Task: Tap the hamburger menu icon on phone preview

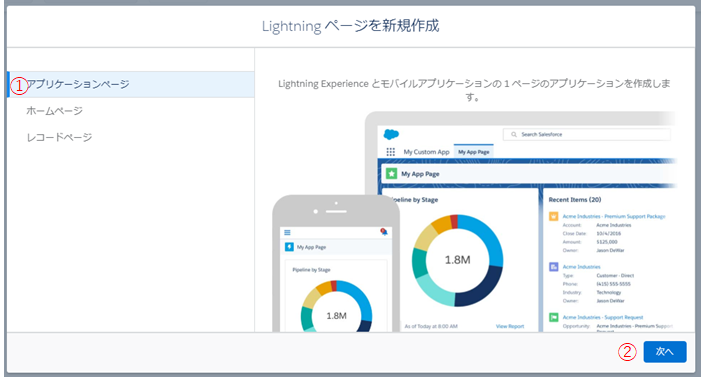Action: (x=287, y=232)
